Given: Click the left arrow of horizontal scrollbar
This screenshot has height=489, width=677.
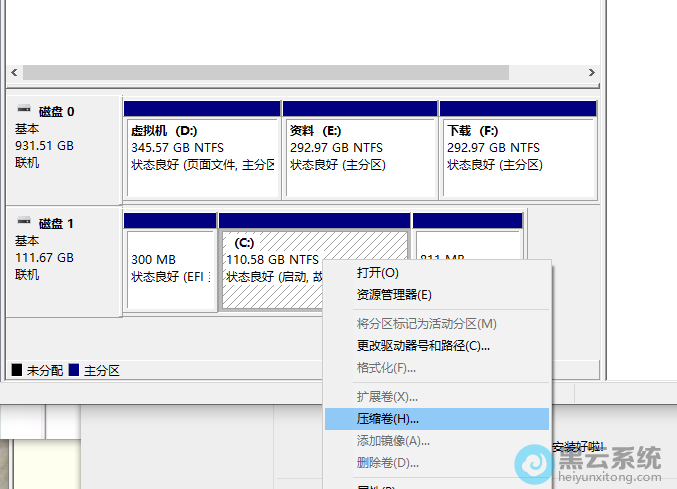Looking at the screenshot, I should click(x=14, y=73).
